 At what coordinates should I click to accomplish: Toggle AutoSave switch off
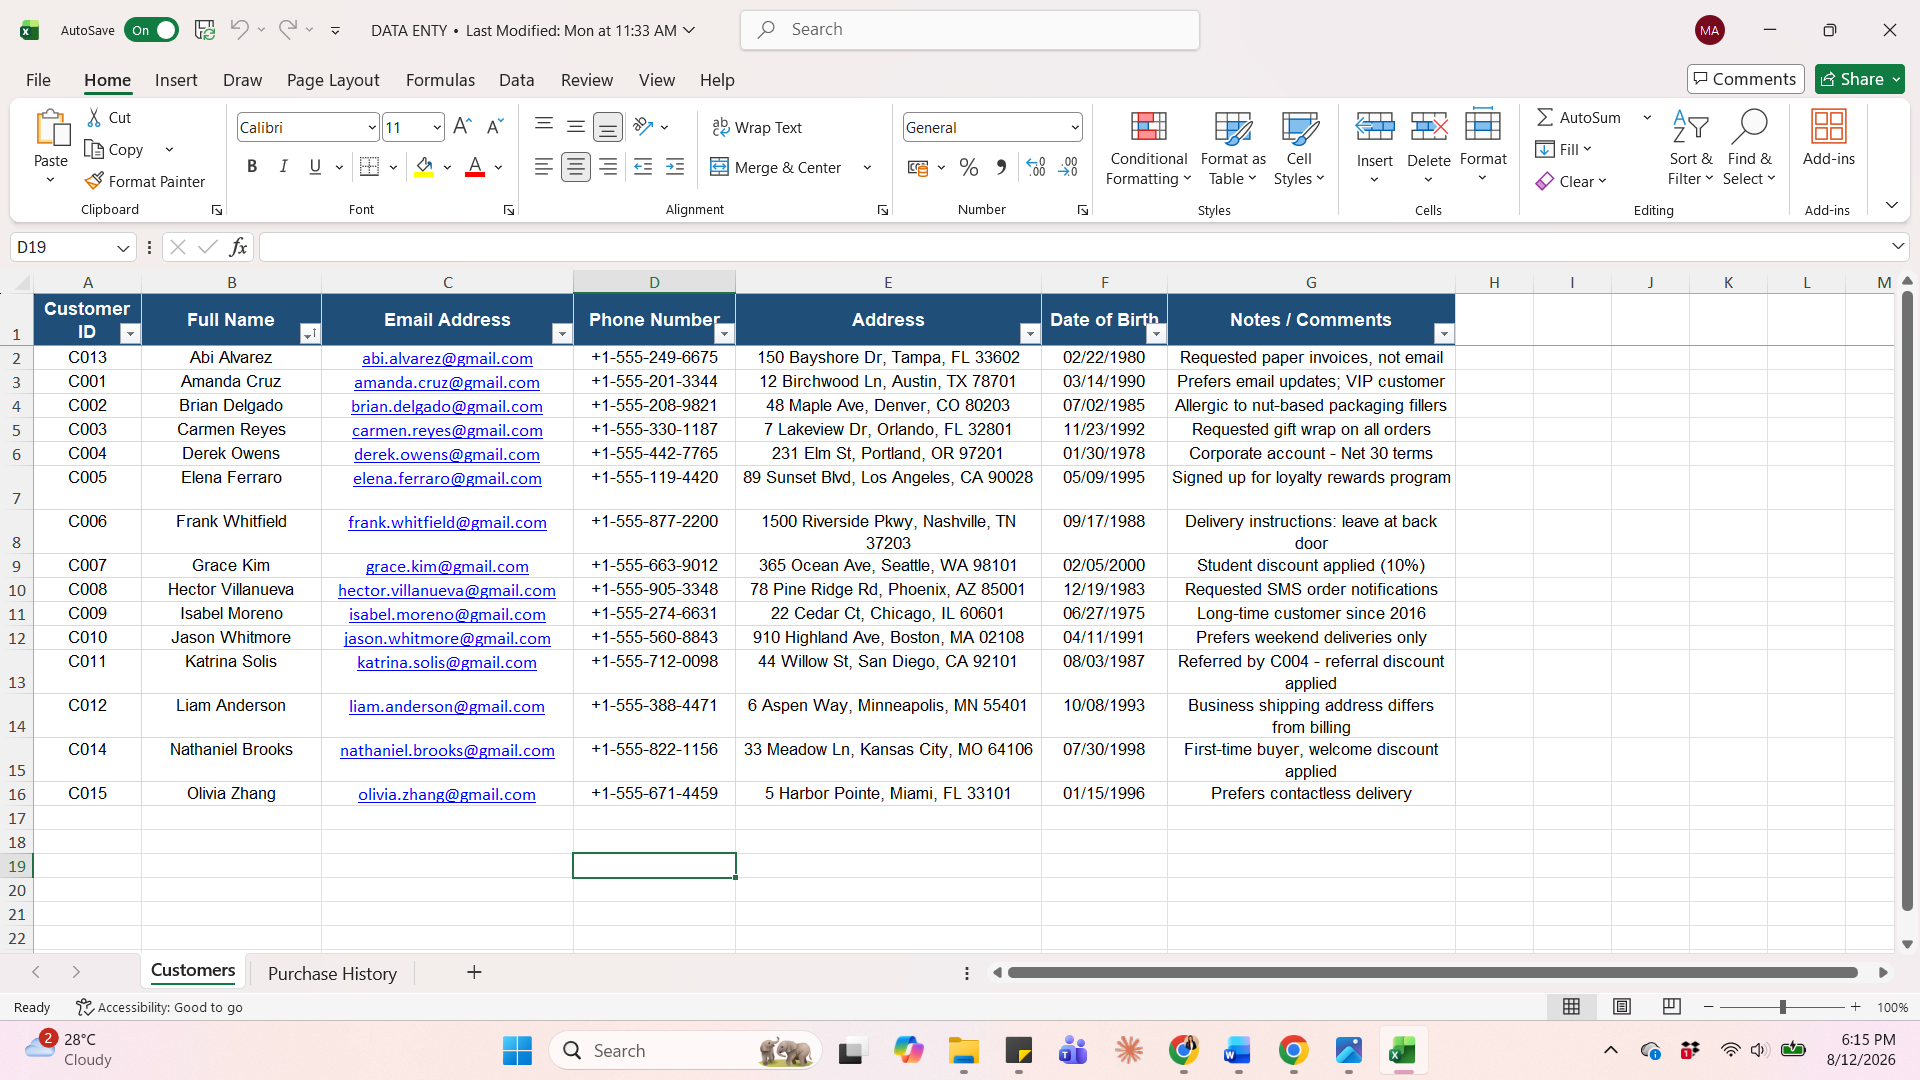(151, 30)
